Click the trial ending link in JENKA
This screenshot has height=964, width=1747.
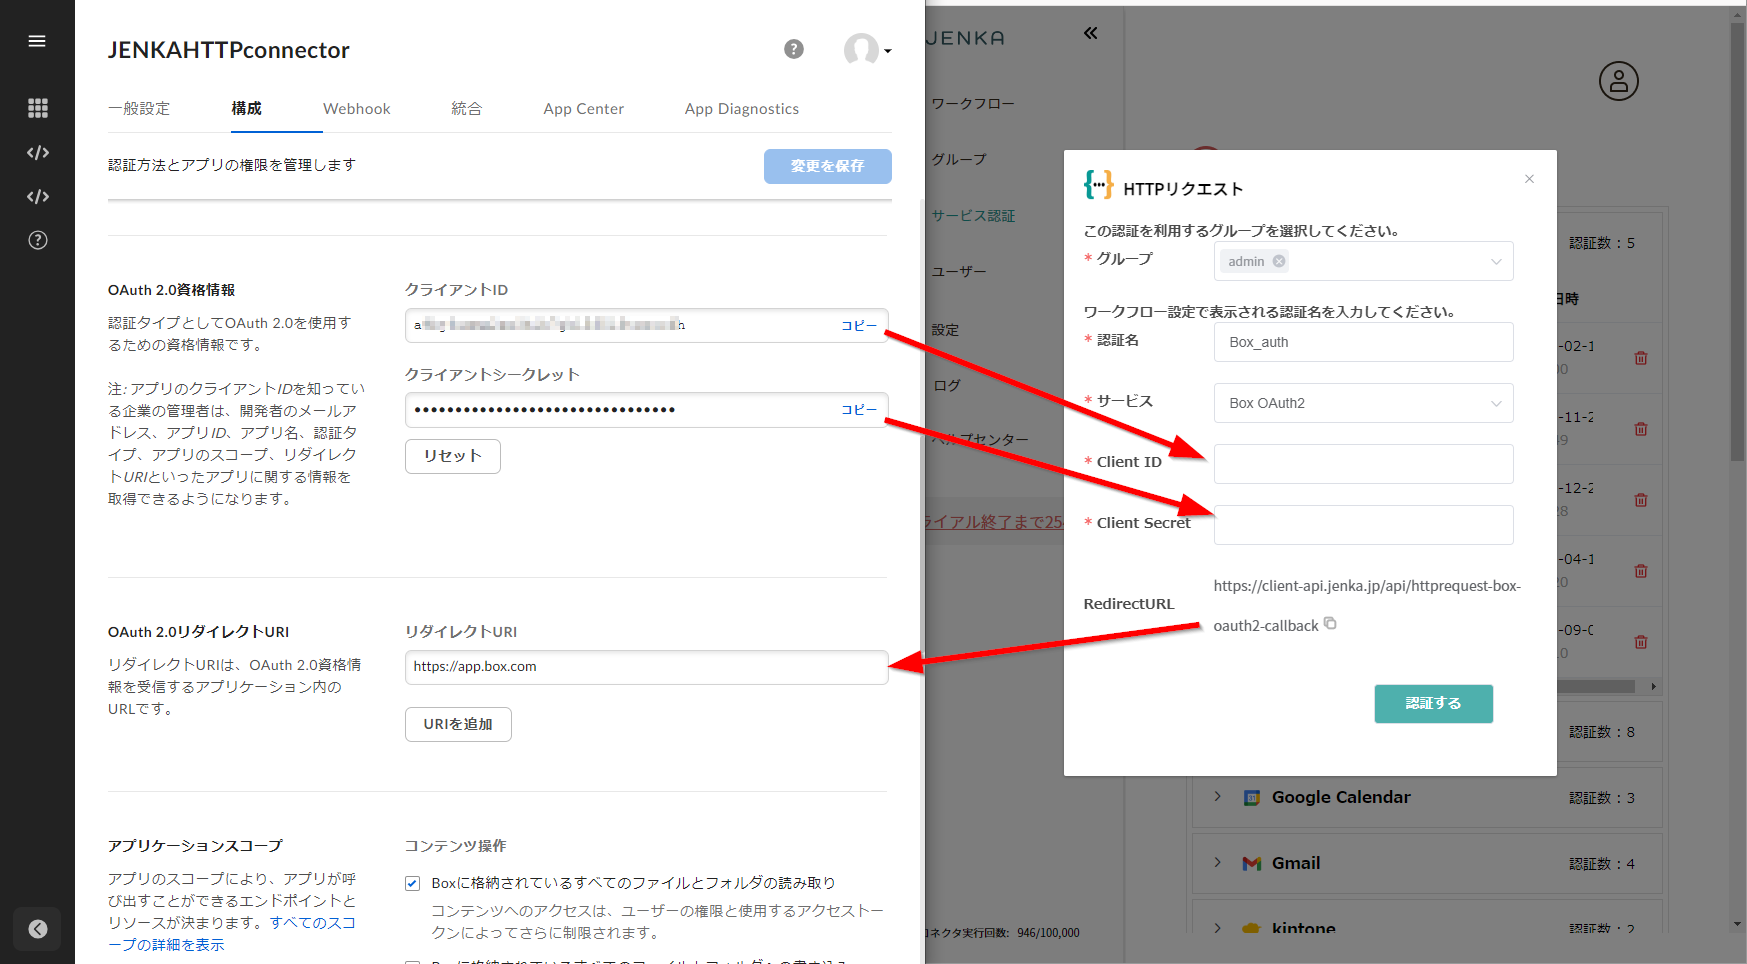tap(994, 522)
